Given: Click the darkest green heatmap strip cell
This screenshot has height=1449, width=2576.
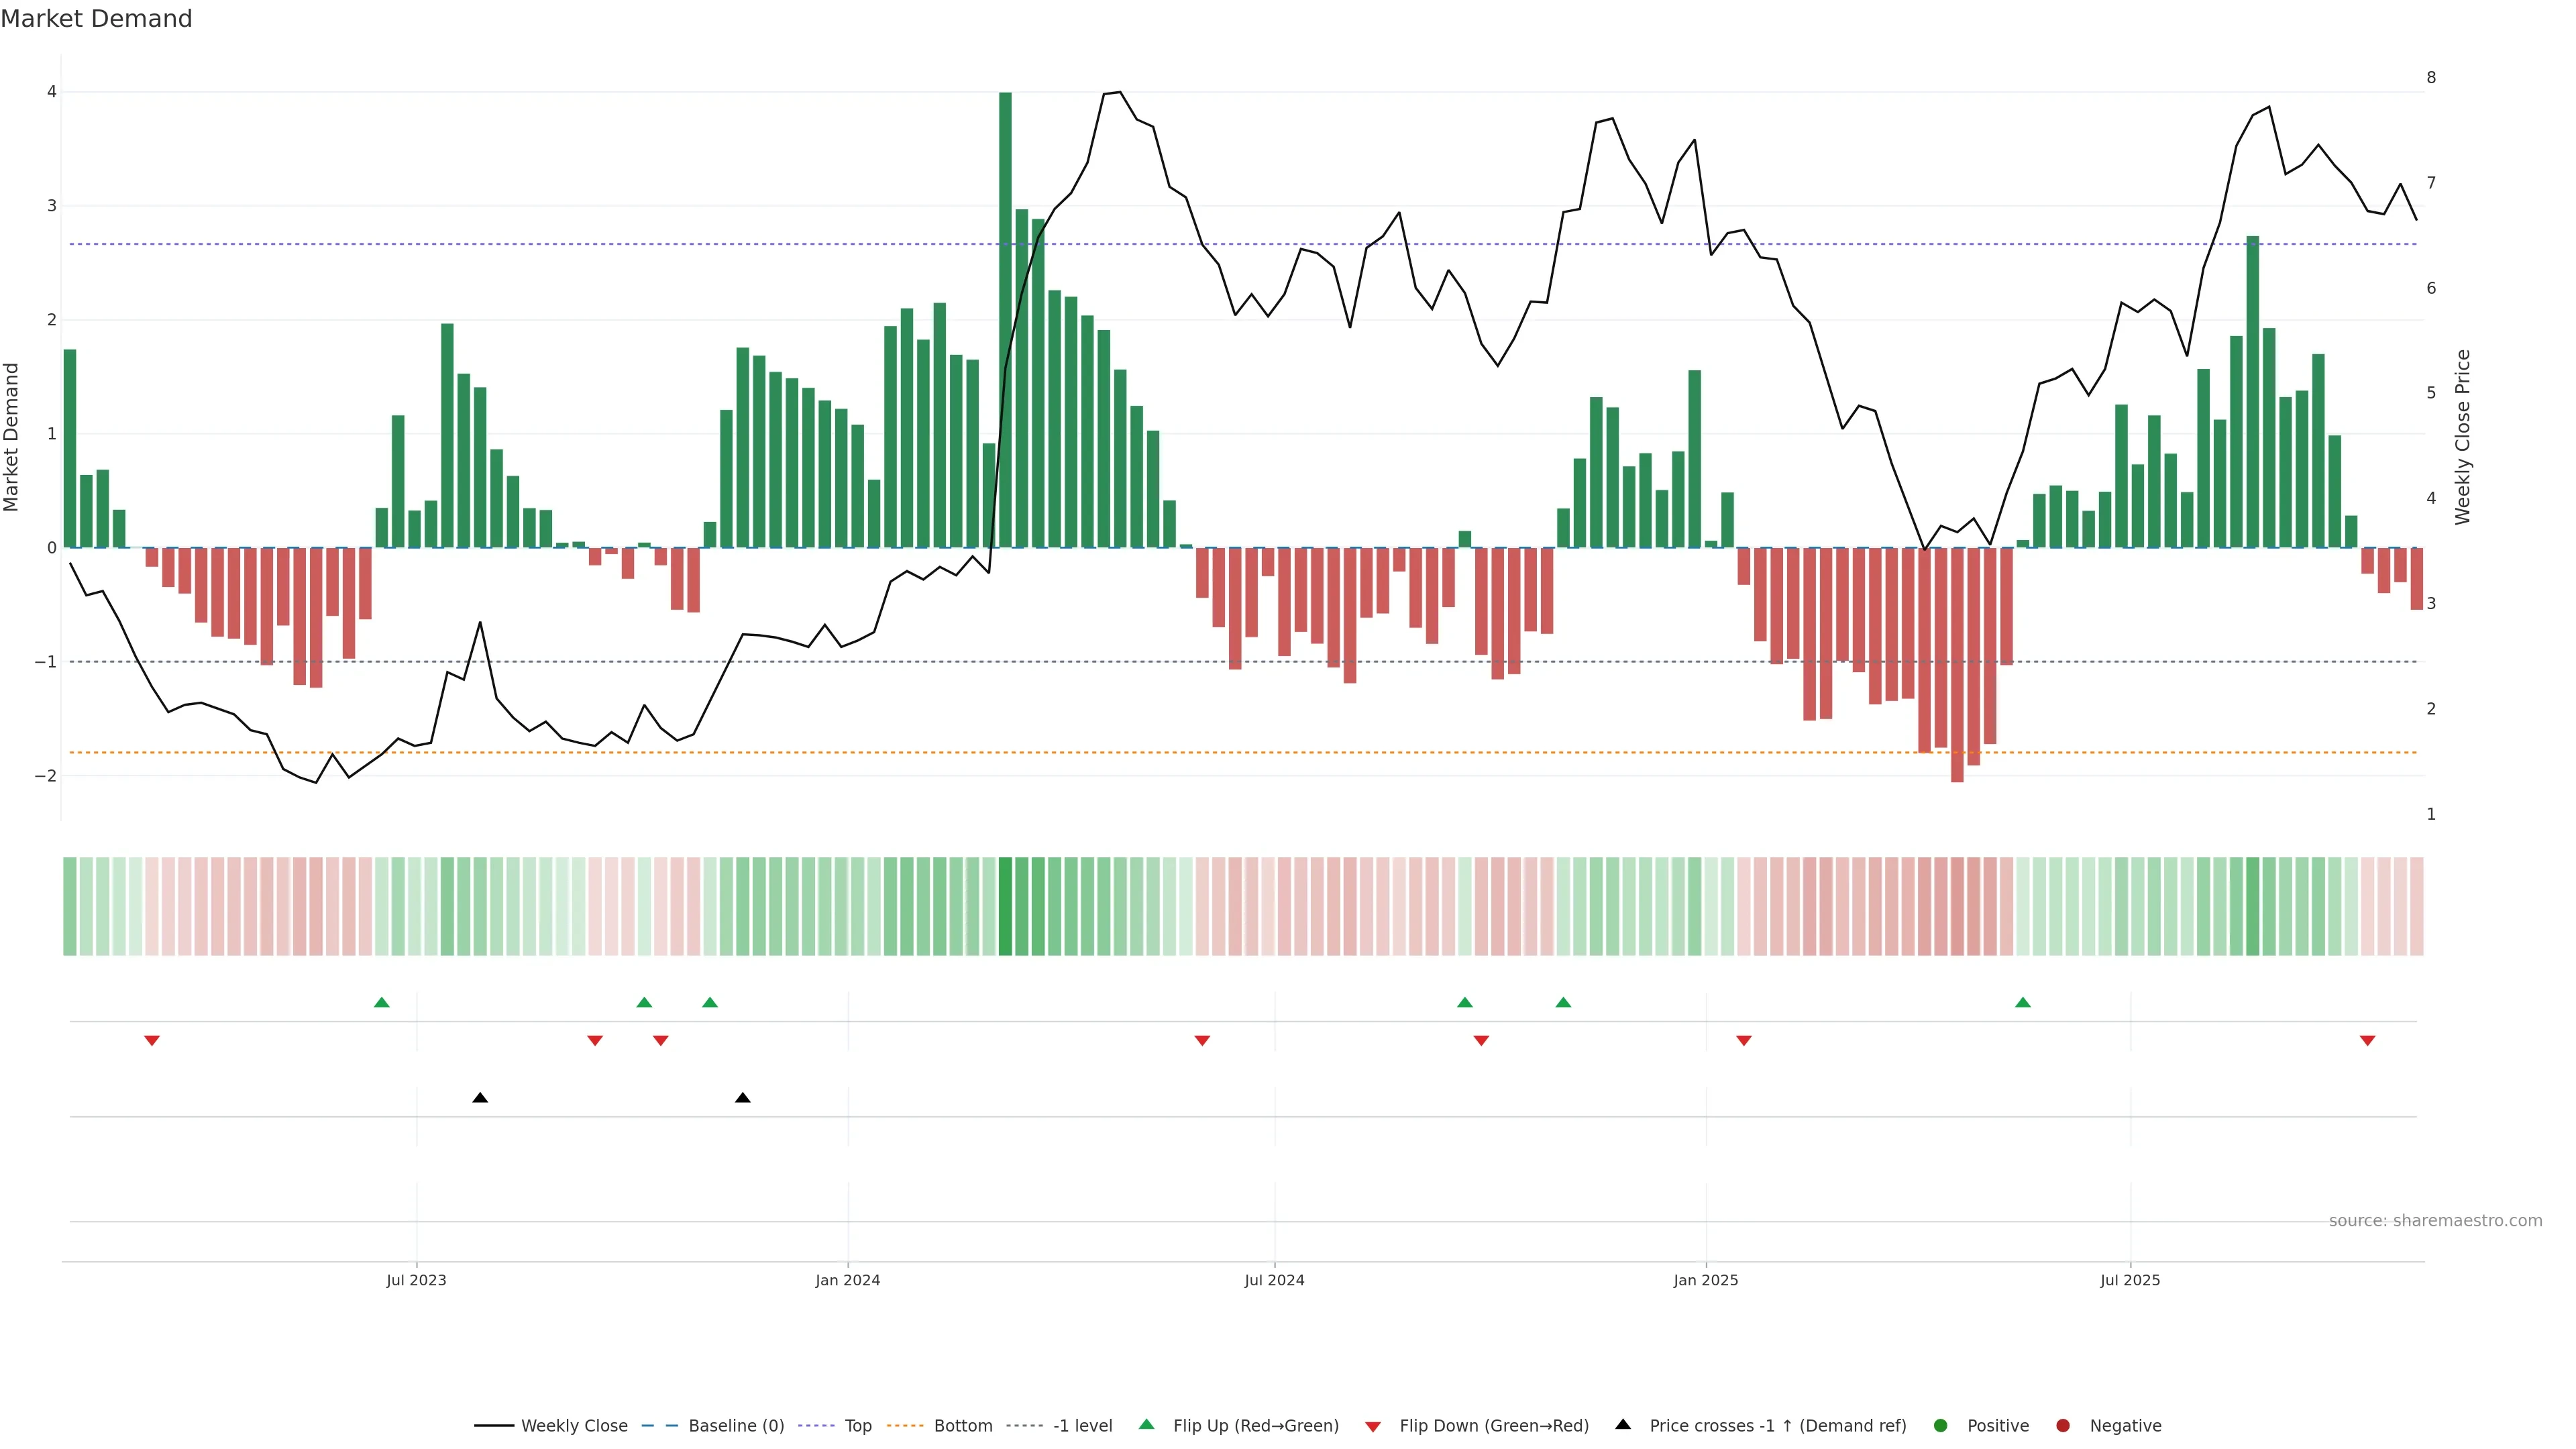Looking at the screenshot, I should click(x=1005, y=906).
